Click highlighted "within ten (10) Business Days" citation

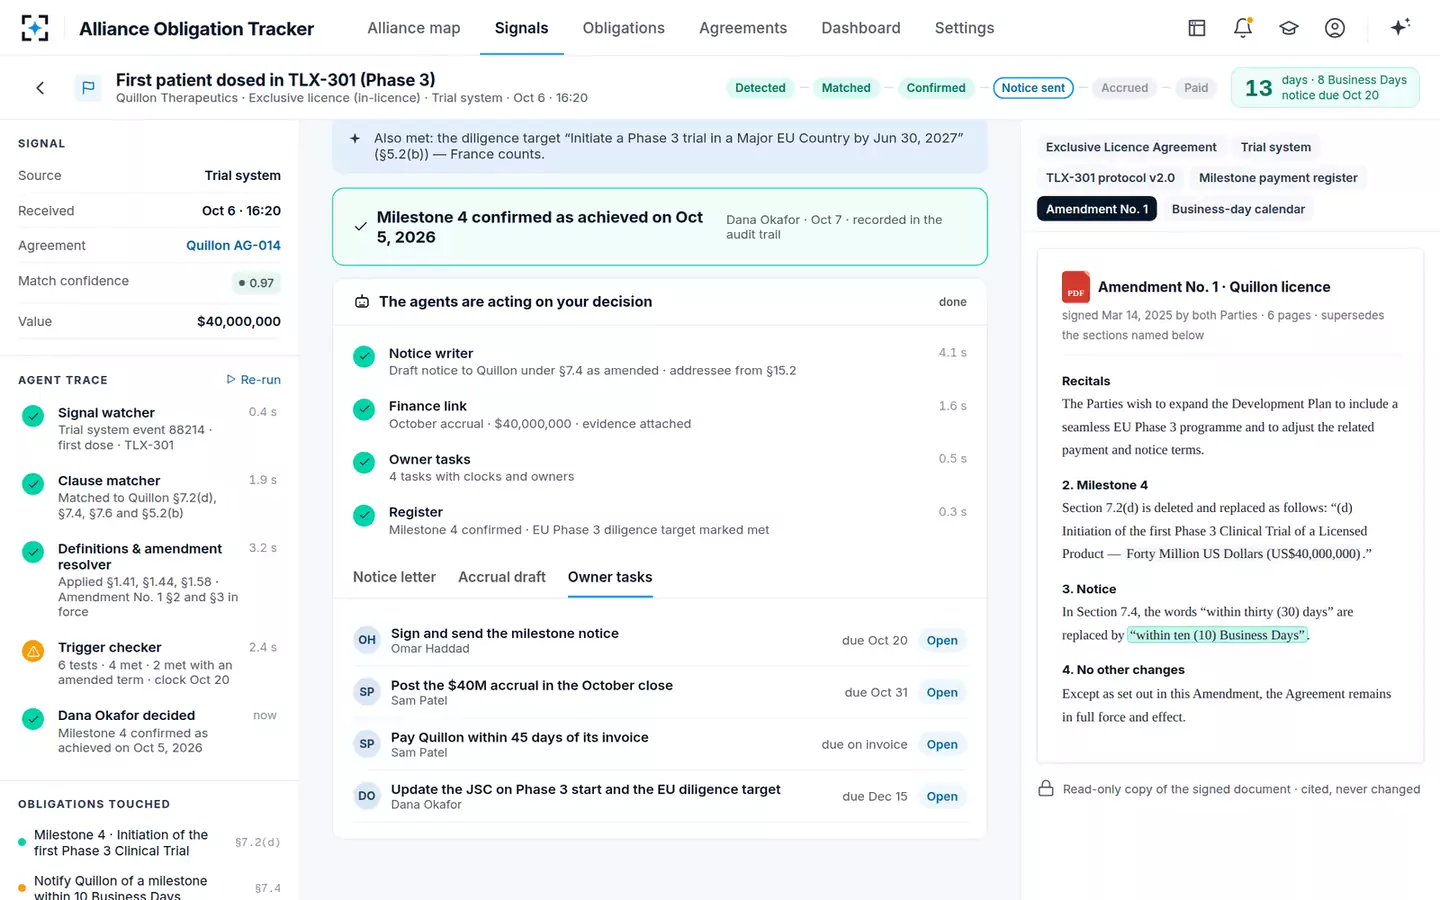[x=1217, y=635]
